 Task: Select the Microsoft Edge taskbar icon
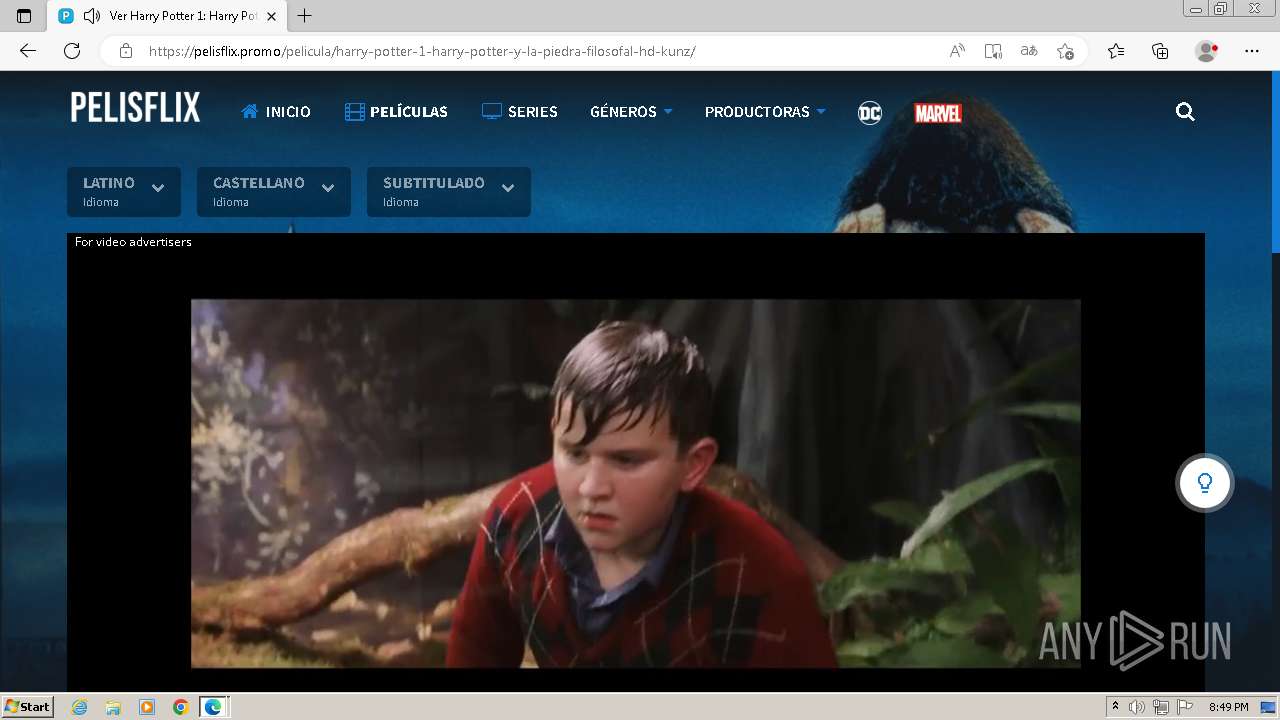point(214,707)
